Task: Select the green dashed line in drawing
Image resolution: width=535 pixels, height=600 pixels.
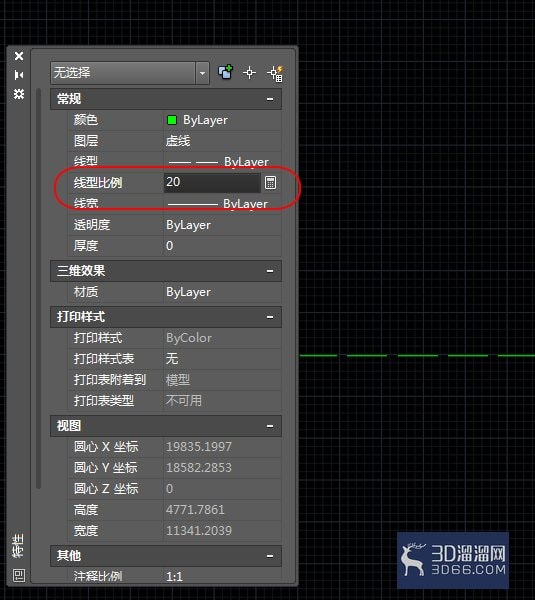Action: tap(417, 355)
